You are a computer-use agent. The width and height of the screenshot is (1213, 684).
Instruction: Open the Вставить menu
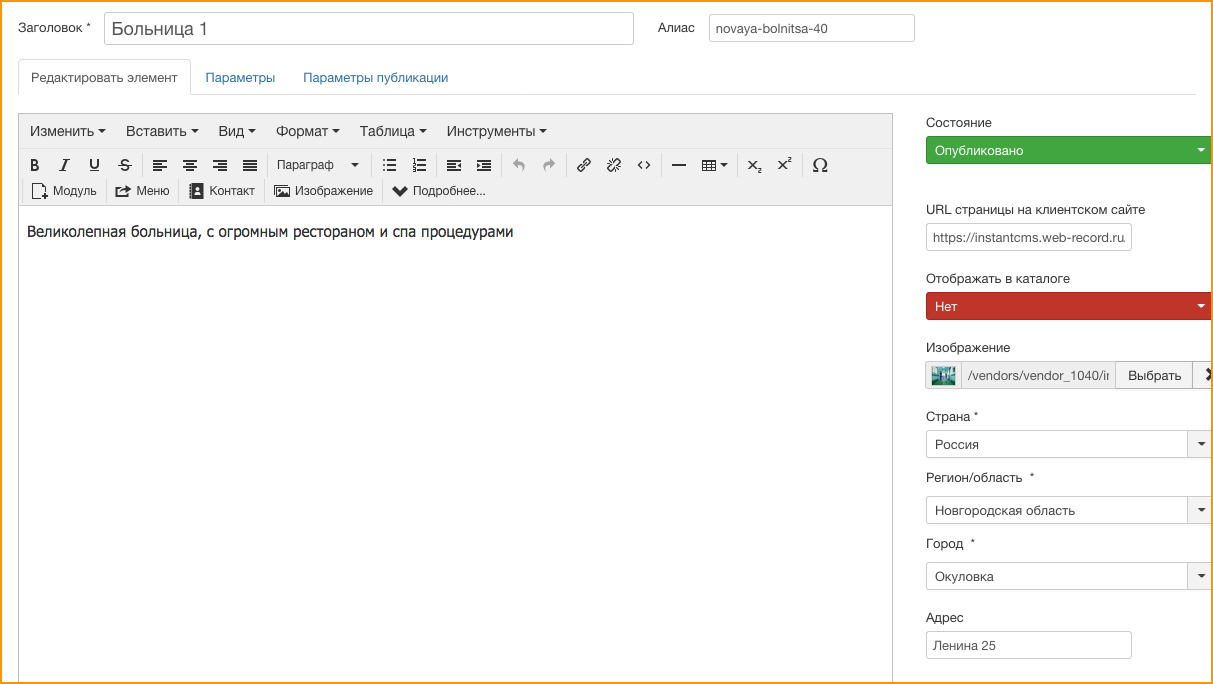[x=162, y=131]
